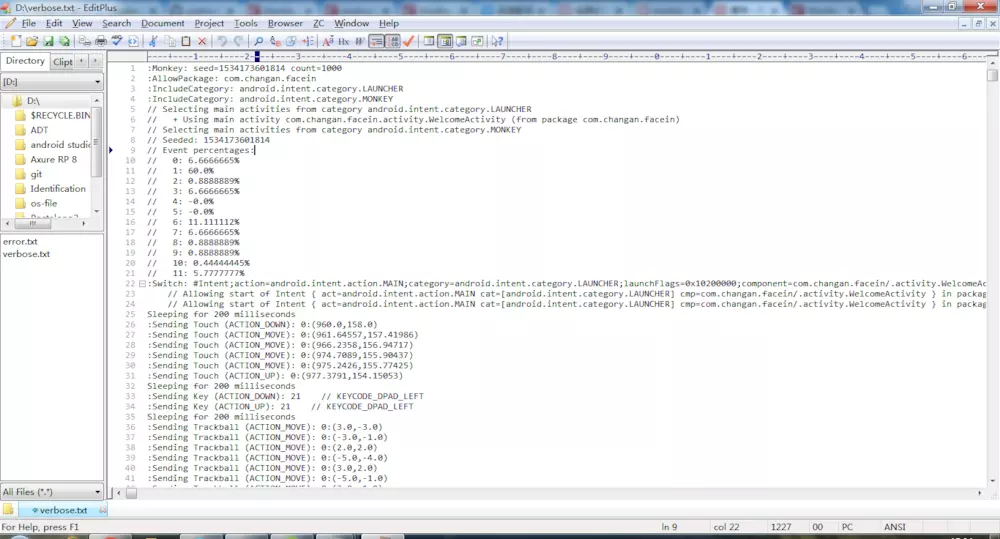Save all open files

point(64,41)
